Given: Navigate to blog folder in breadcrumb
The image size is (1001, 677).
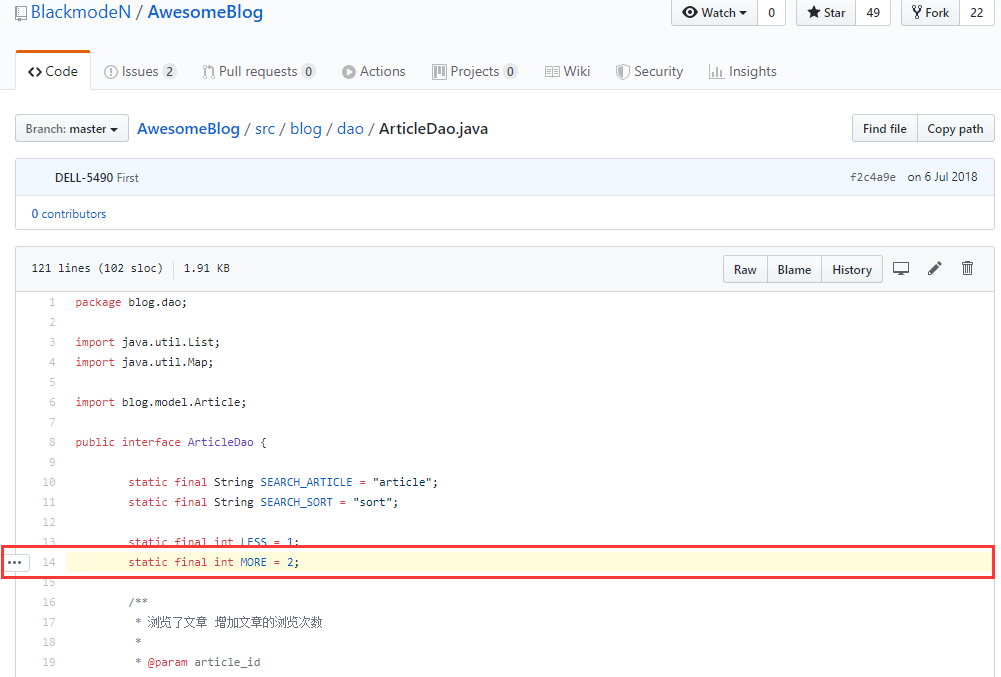Looking at the screenshot, I should point(306,128).
